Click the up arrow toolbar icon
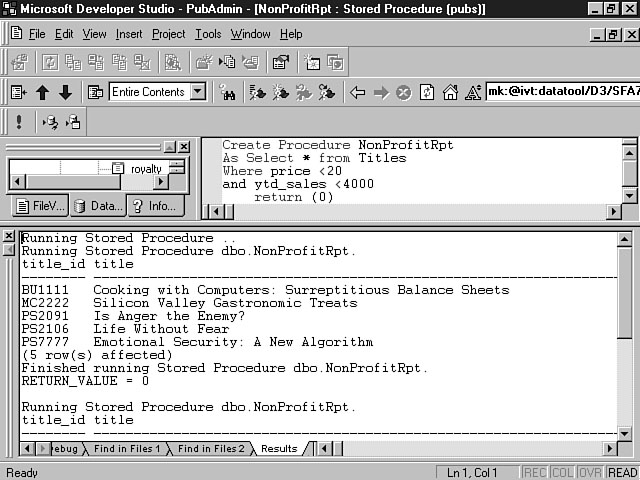 click(42, 92)
